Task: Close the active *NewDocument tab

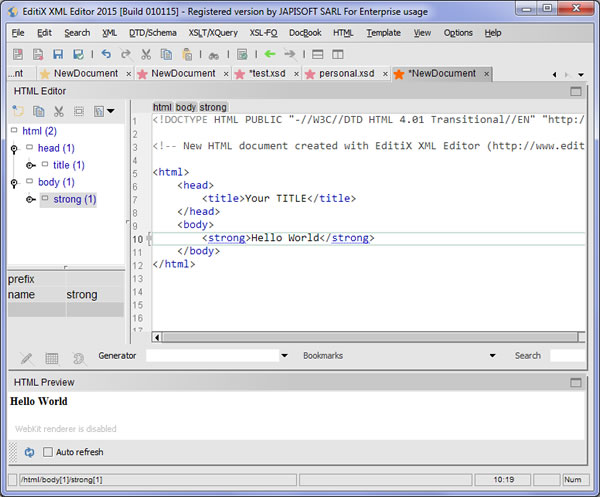Action: click(x=486, y=74)
